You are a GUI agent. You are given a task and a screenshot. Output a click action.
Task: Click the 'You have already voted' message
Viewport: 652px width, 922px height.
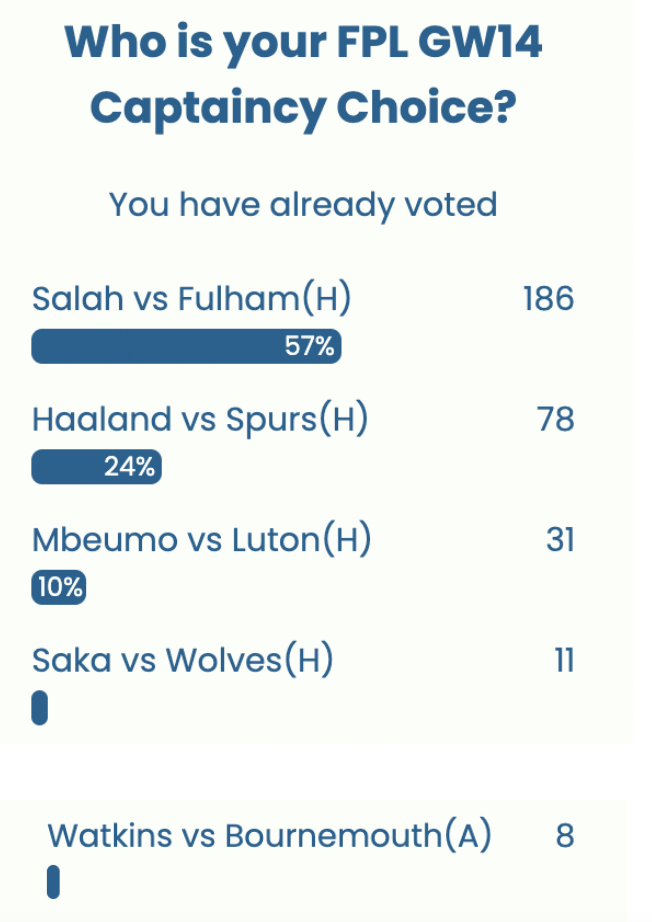coord(302,204)
